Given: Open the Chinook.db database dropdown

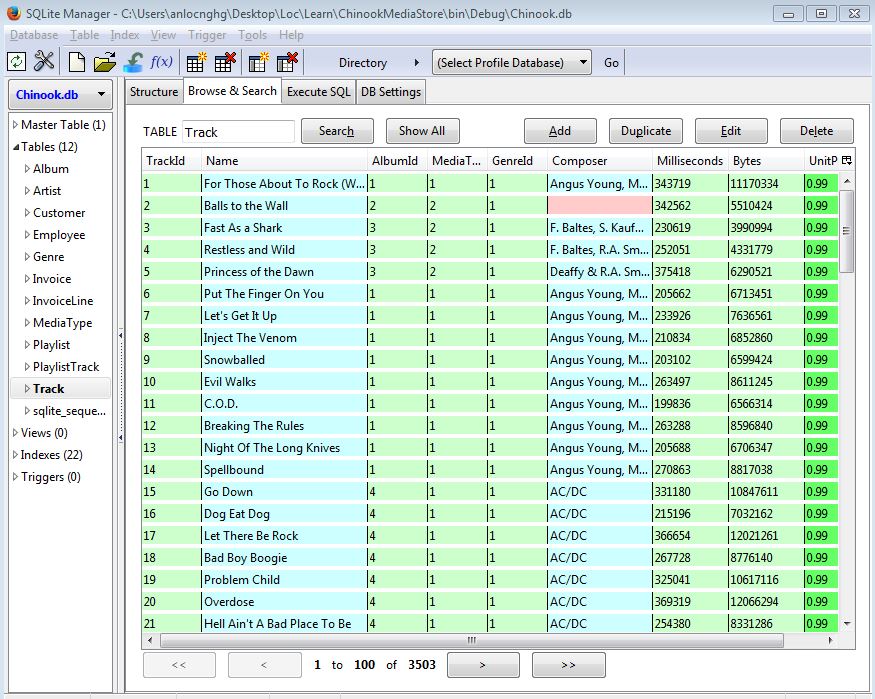Looking at the screenshot, I should click(x=60, y=94).
